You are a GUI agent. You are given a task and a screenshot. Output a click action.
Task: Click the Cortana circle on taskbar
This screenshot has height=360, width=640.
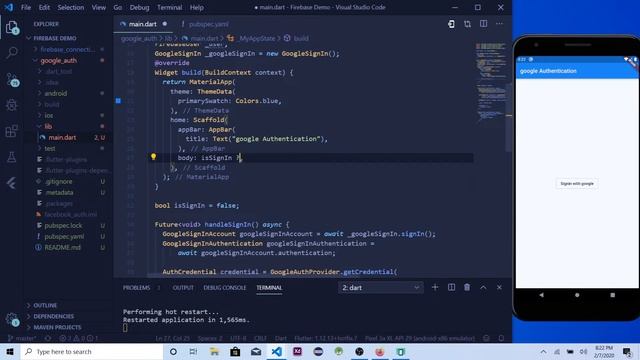[173, 351]
